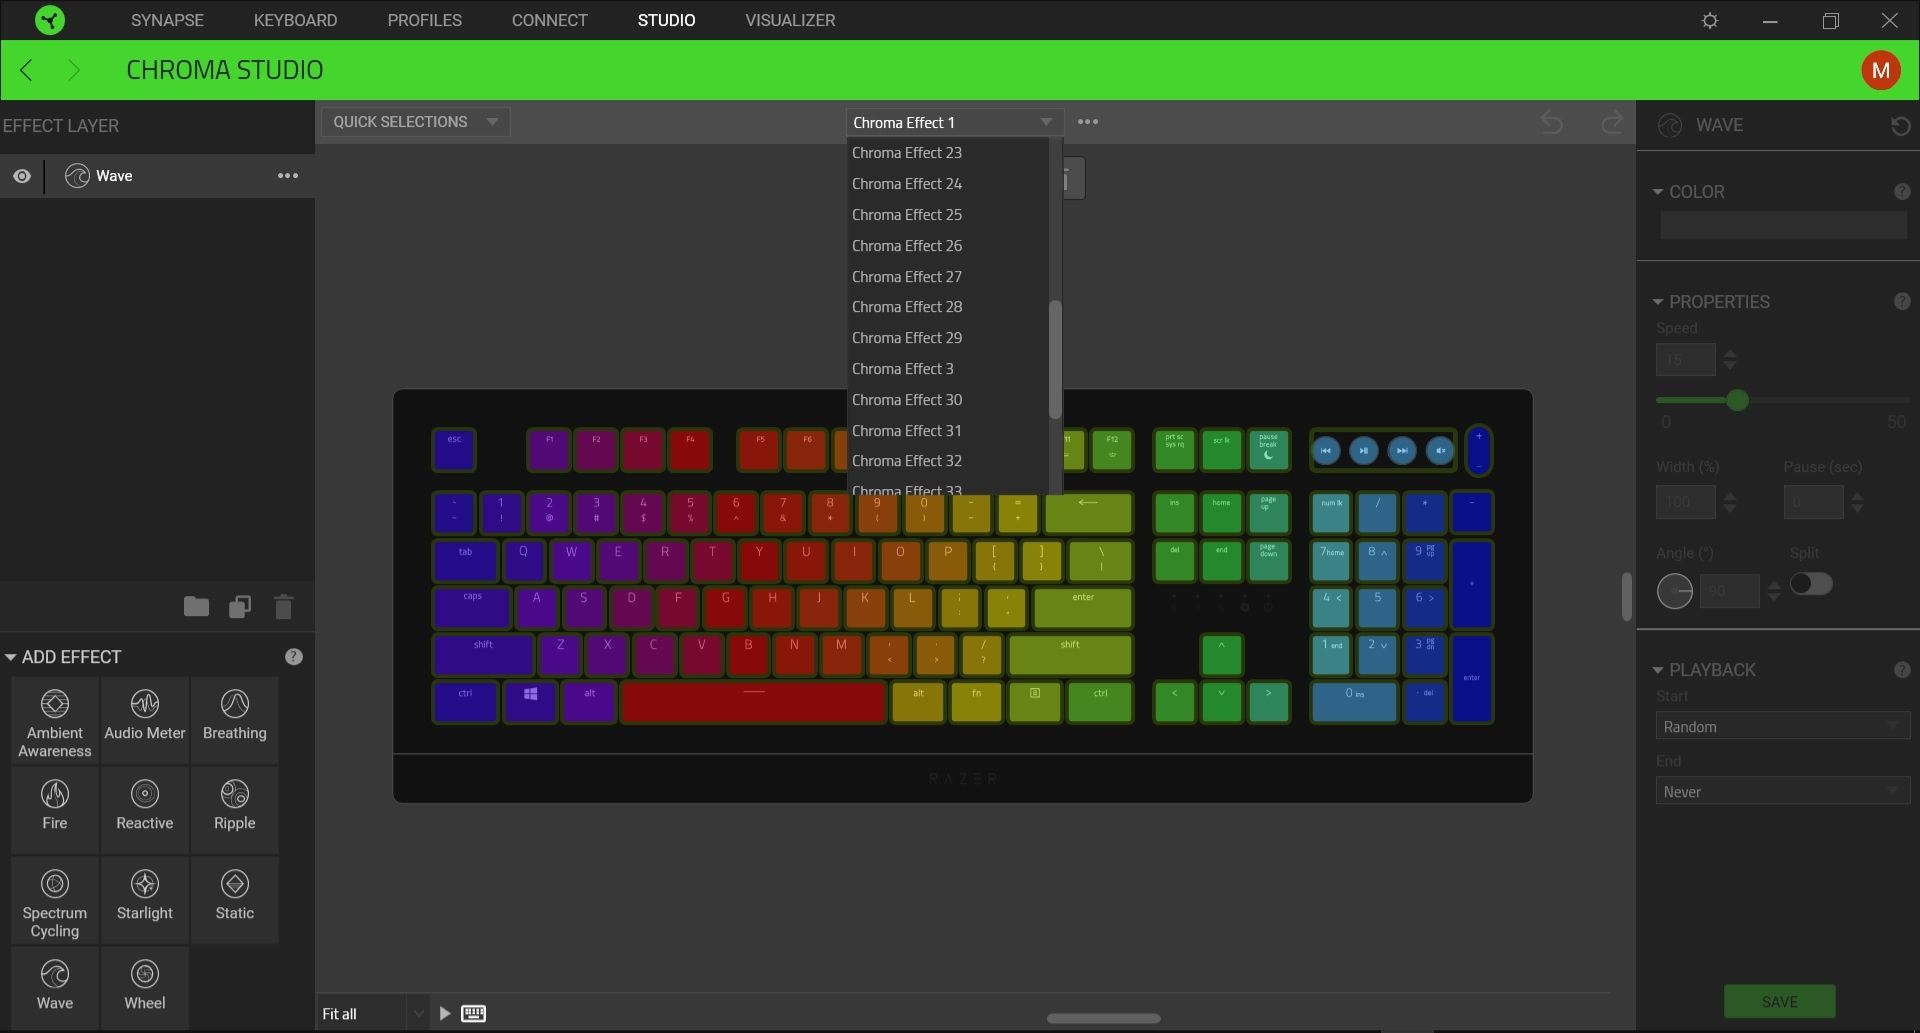Click the Save button
Viewport: 1920px width, 1033px height.
click(x=1779, y=1001)
